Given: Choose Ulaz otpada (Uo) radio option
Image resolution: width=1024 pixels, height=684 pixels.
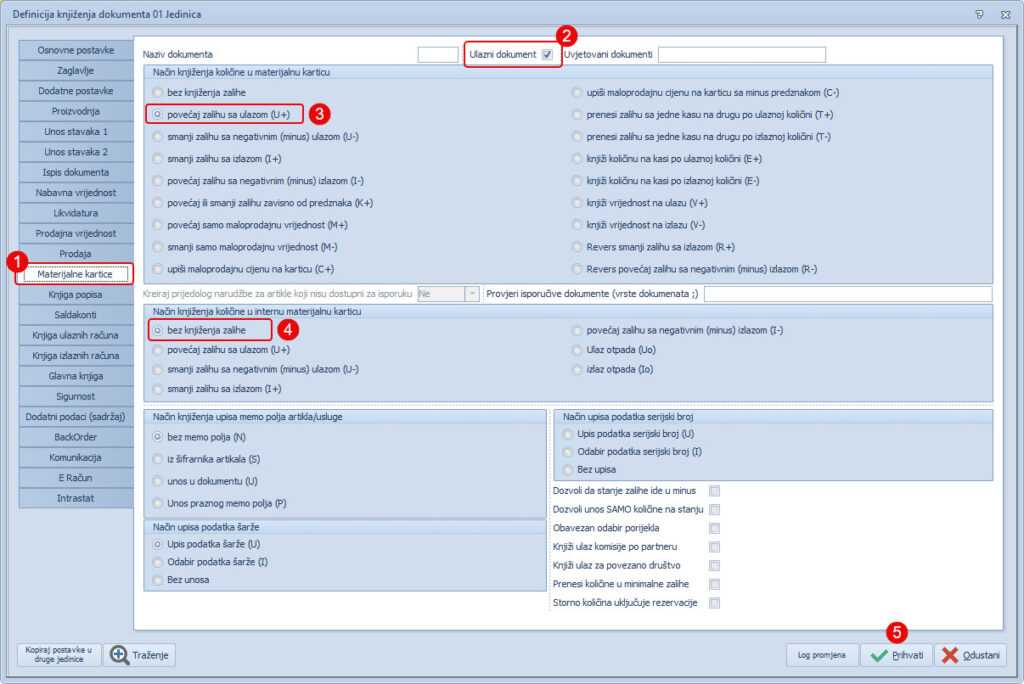Looking at the screenshot, I should point(578,349).
